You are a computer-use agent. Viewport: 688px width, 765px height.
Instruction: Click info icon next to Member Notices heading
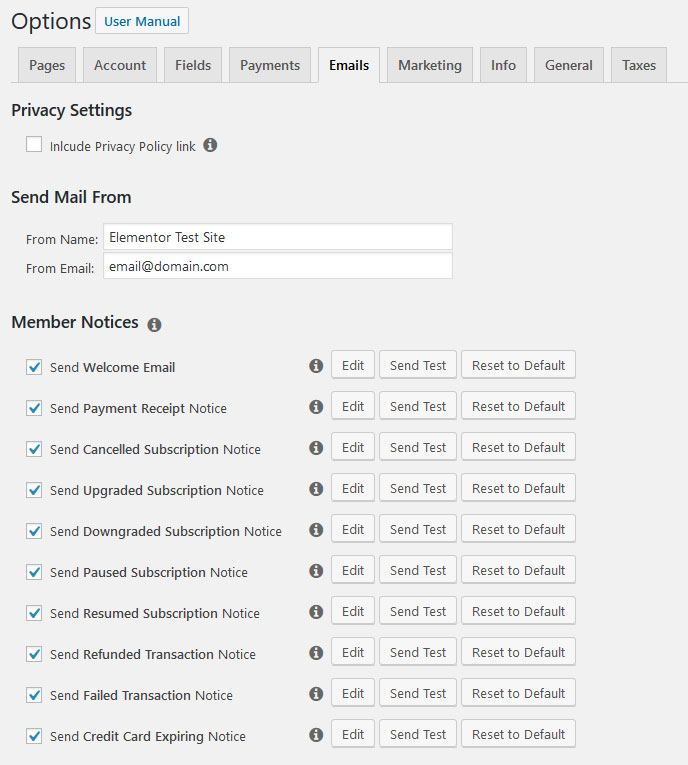tap(154, 324)
